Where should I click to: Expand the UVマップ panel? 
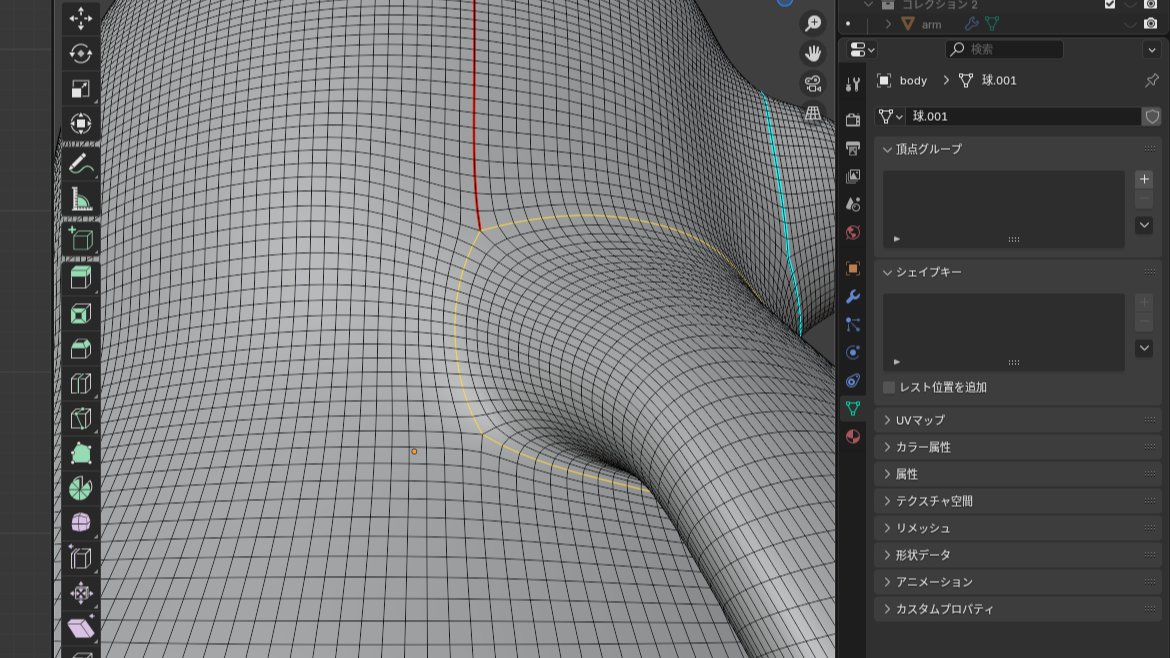887,420
